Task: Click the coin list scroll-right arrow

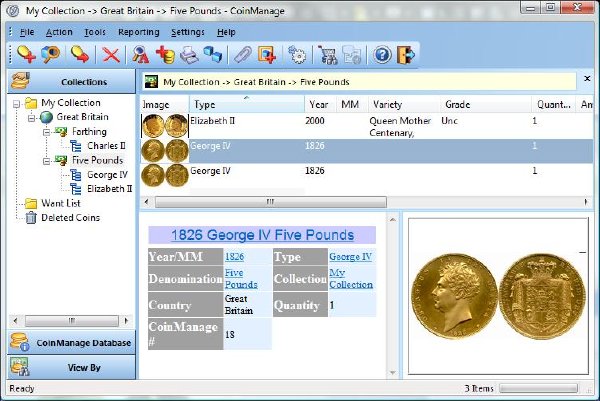Action: (586, 202)
